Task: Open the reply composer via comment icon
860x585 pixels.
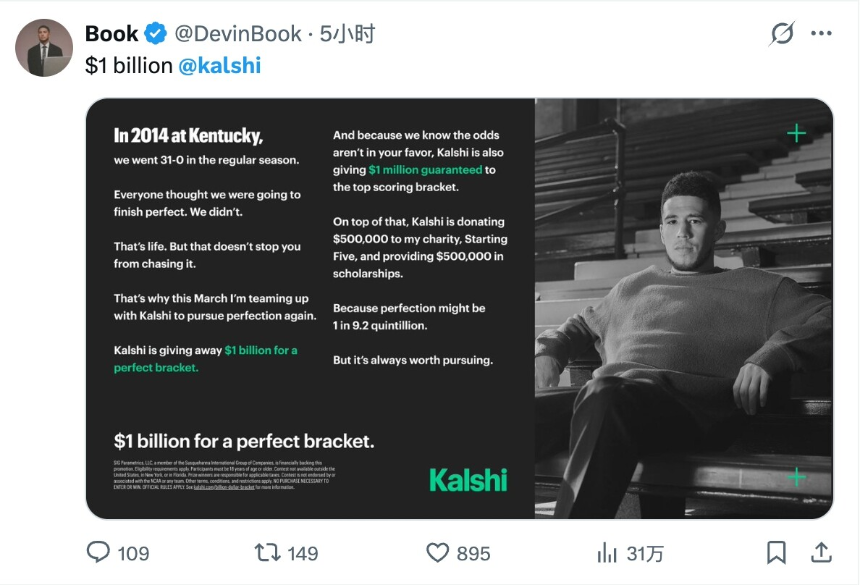Action: [98, 552]
